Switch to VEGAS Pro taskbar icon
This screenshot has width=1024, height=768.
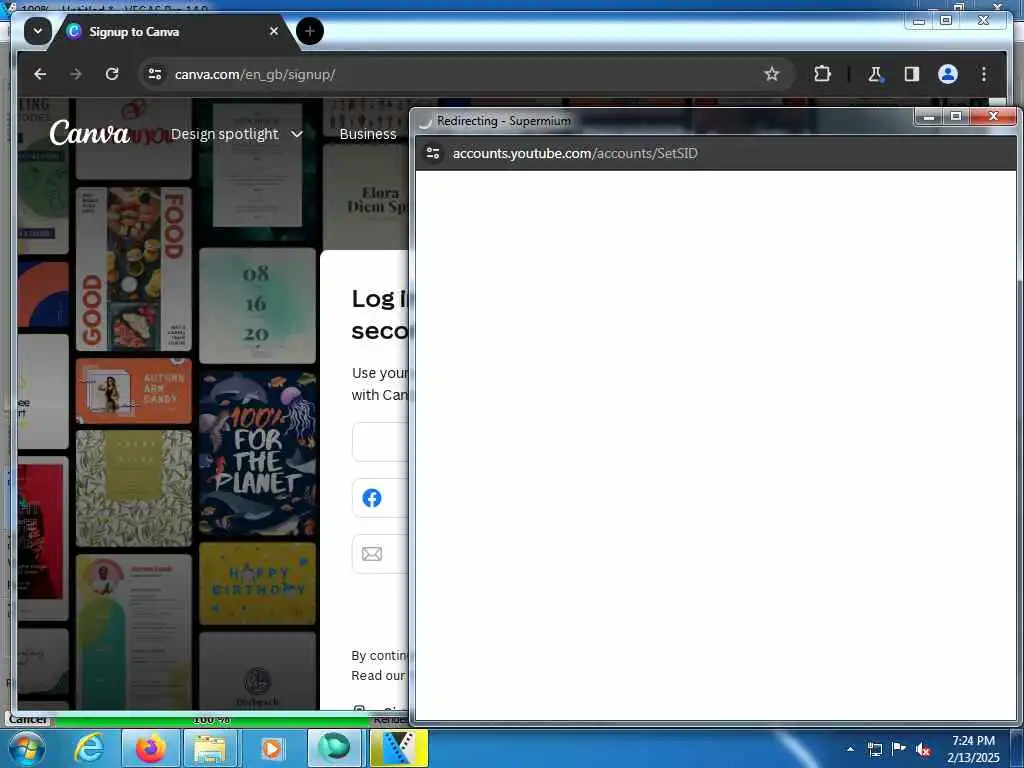(x=398, y=748)
